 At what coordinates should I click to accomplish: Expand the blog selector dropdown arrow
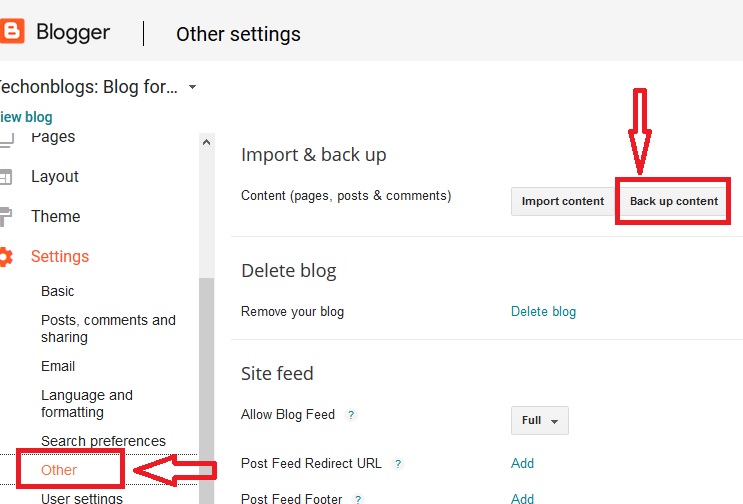(192, 87)
